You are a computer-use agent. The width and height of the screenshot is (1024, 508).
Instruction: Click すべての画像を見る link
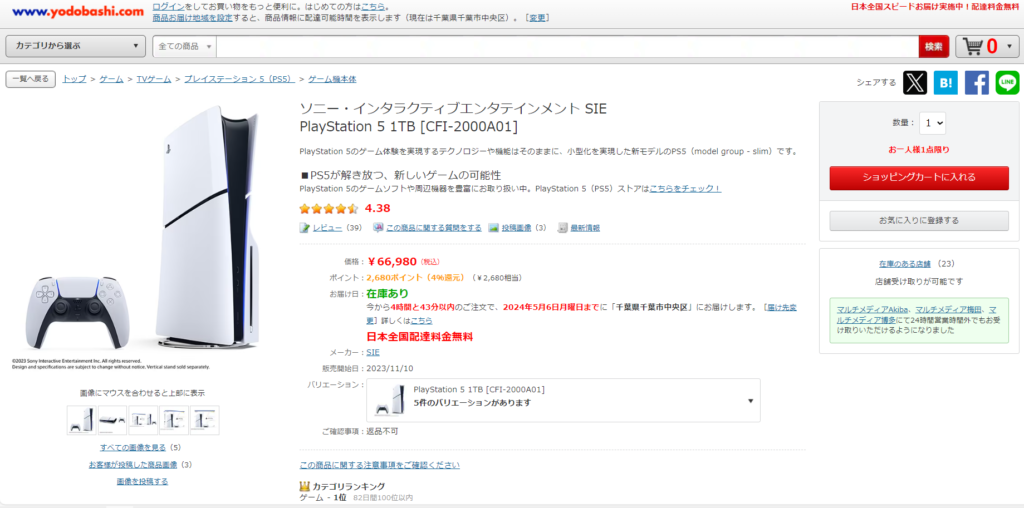point(133,448)
